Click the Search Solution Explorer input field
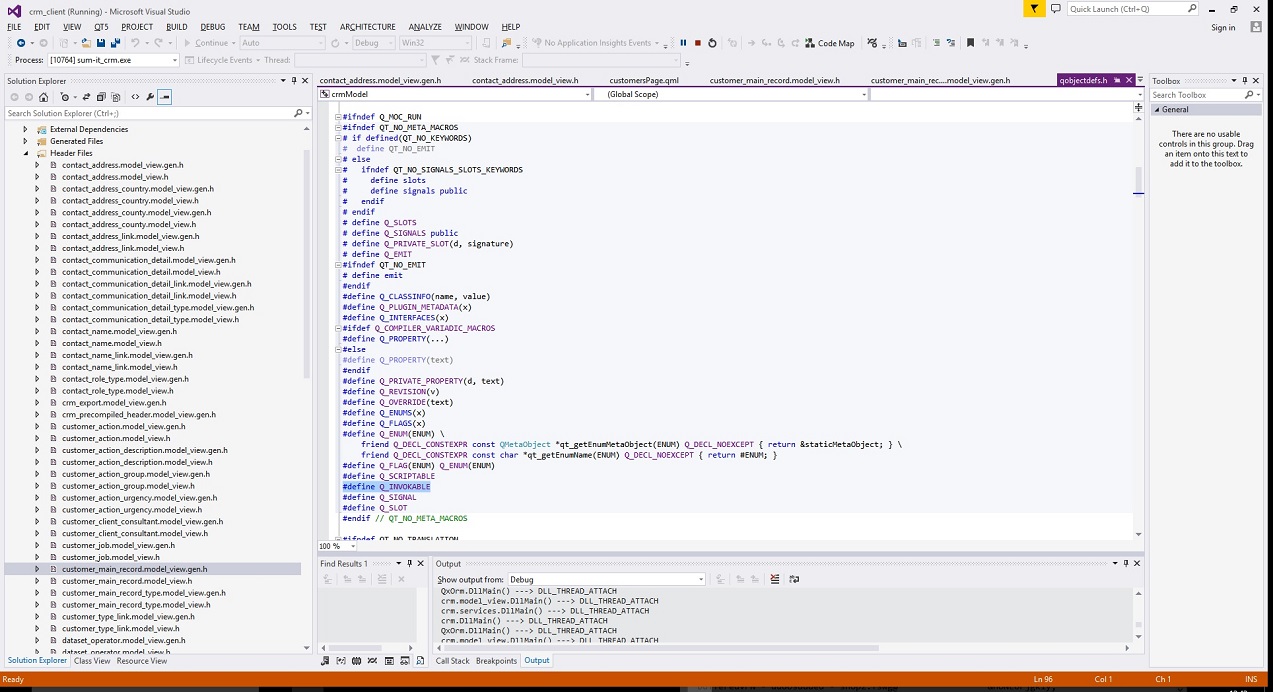Screen dimensions: 1273x692 (148, 113)
